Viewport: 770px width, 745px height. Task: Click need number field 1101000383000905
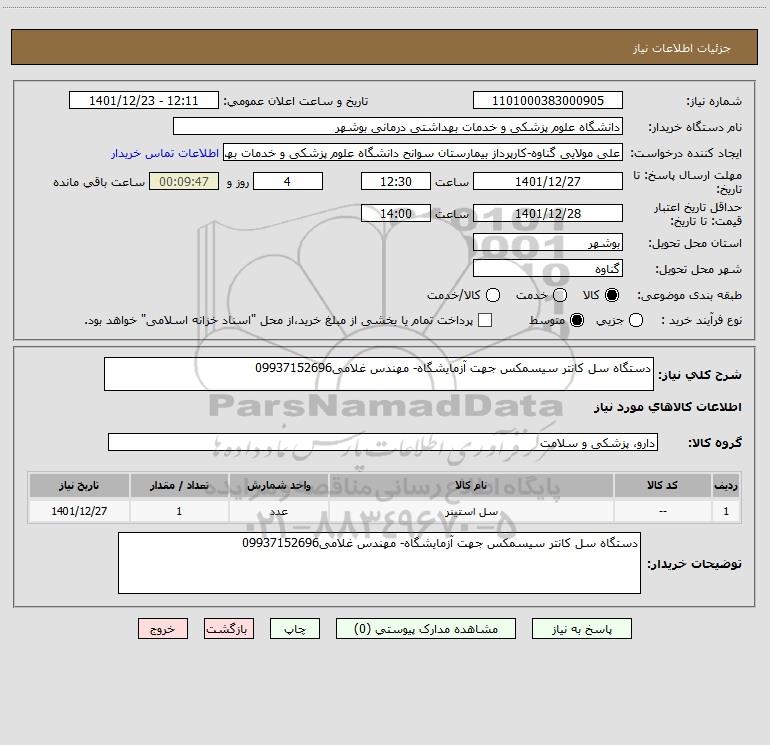548,101
